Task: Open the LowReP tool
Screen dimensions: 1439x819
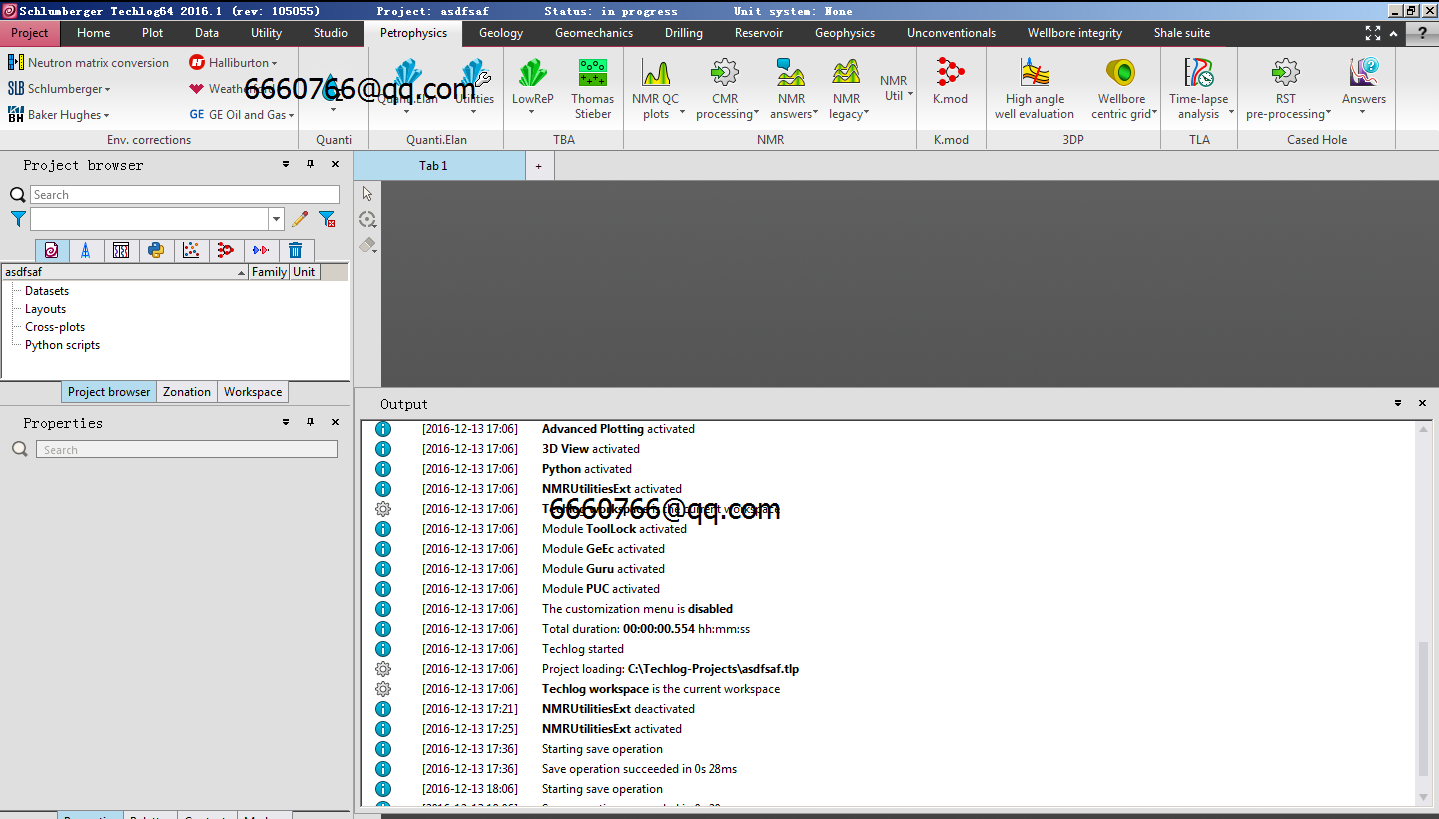Action: tap(532, 88)
